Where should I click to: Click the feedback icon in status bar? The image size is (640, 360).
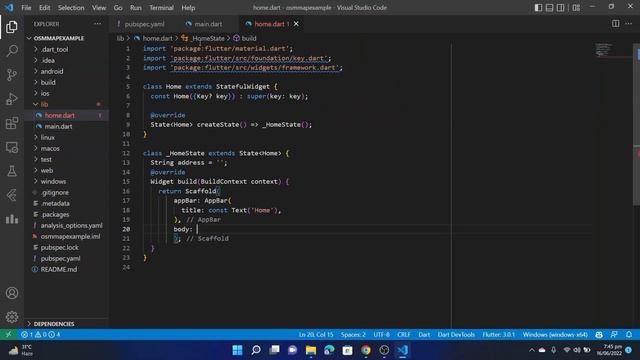point(614,334)
